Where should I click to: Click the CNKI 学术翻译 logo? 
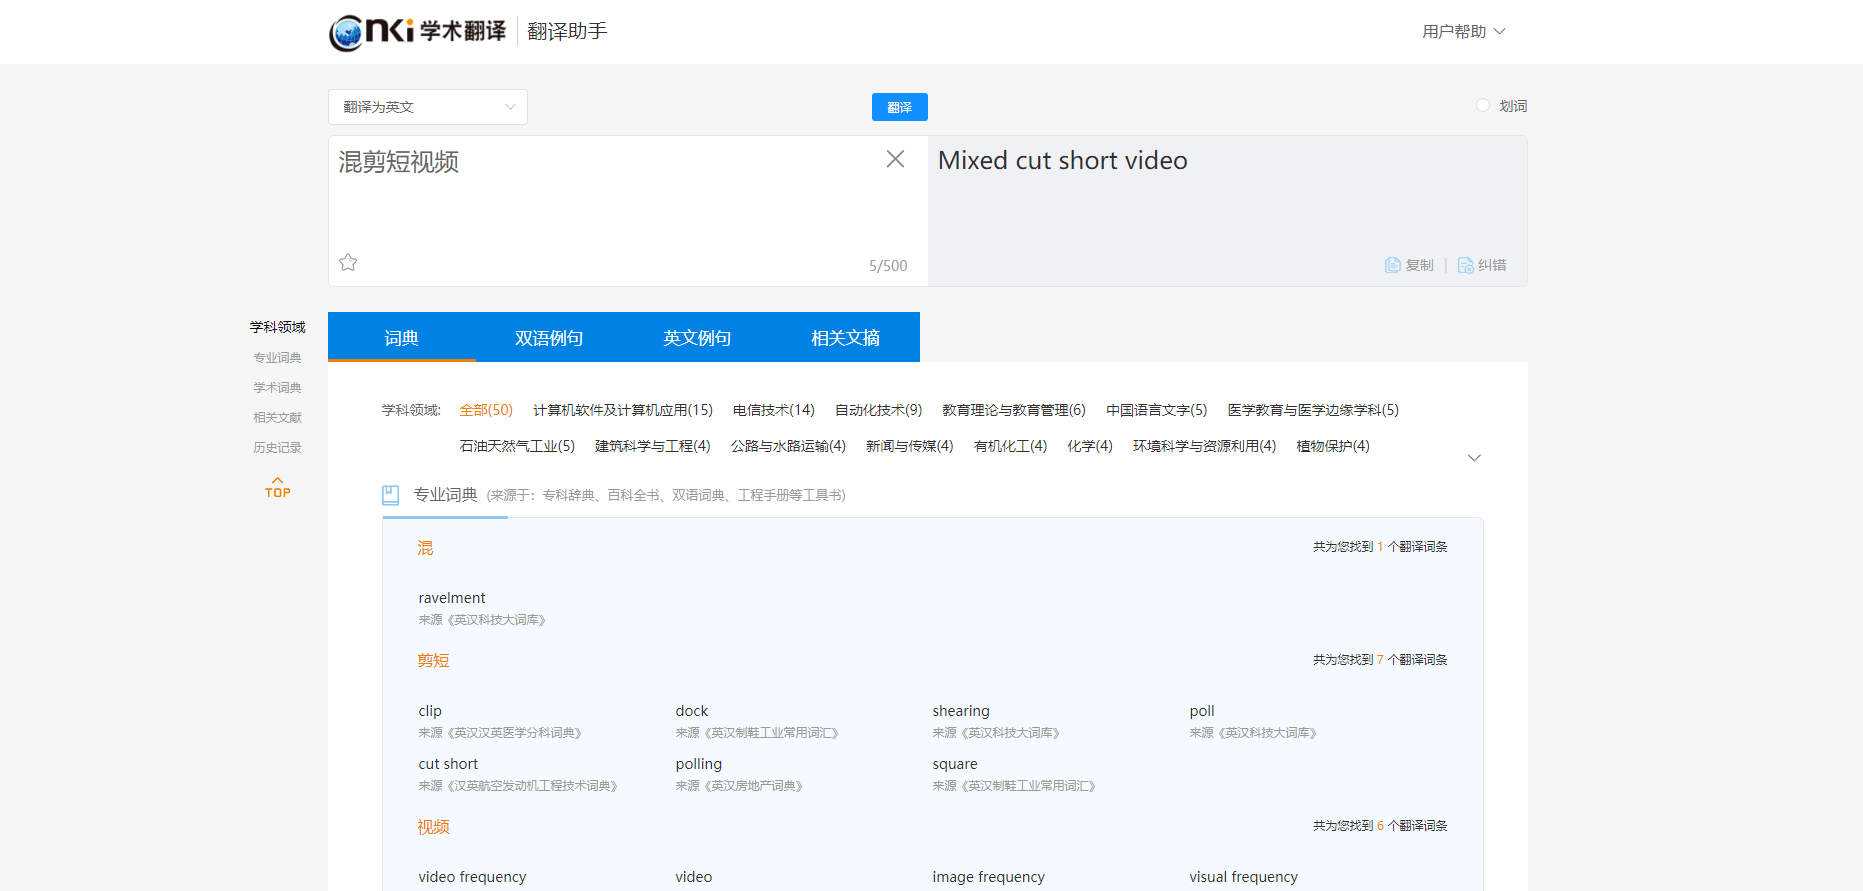pos(417,32)
